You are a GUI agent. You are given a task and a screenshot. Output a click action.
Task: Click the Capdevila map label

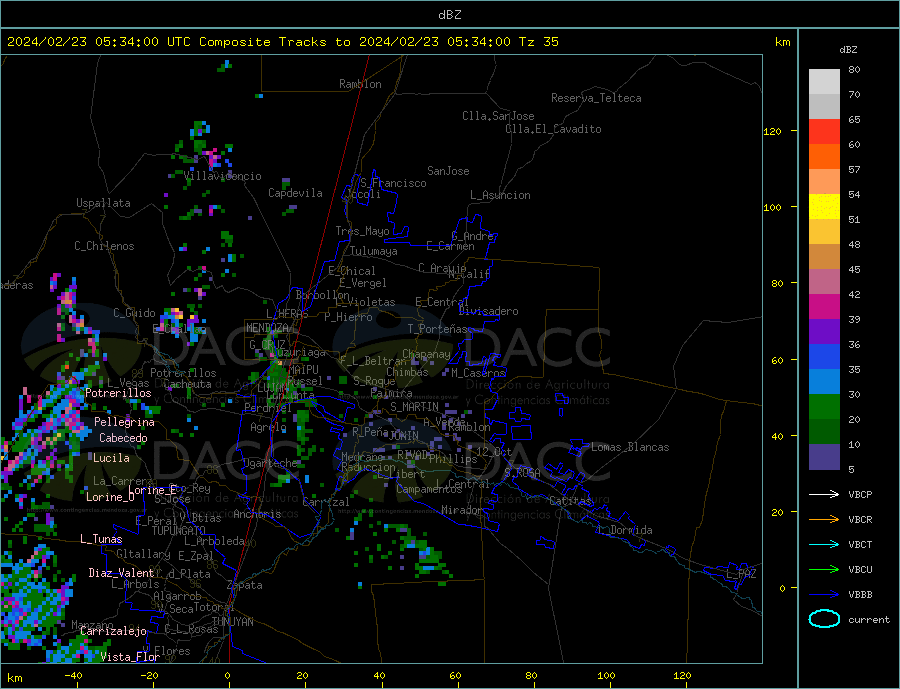click(295, 193)
